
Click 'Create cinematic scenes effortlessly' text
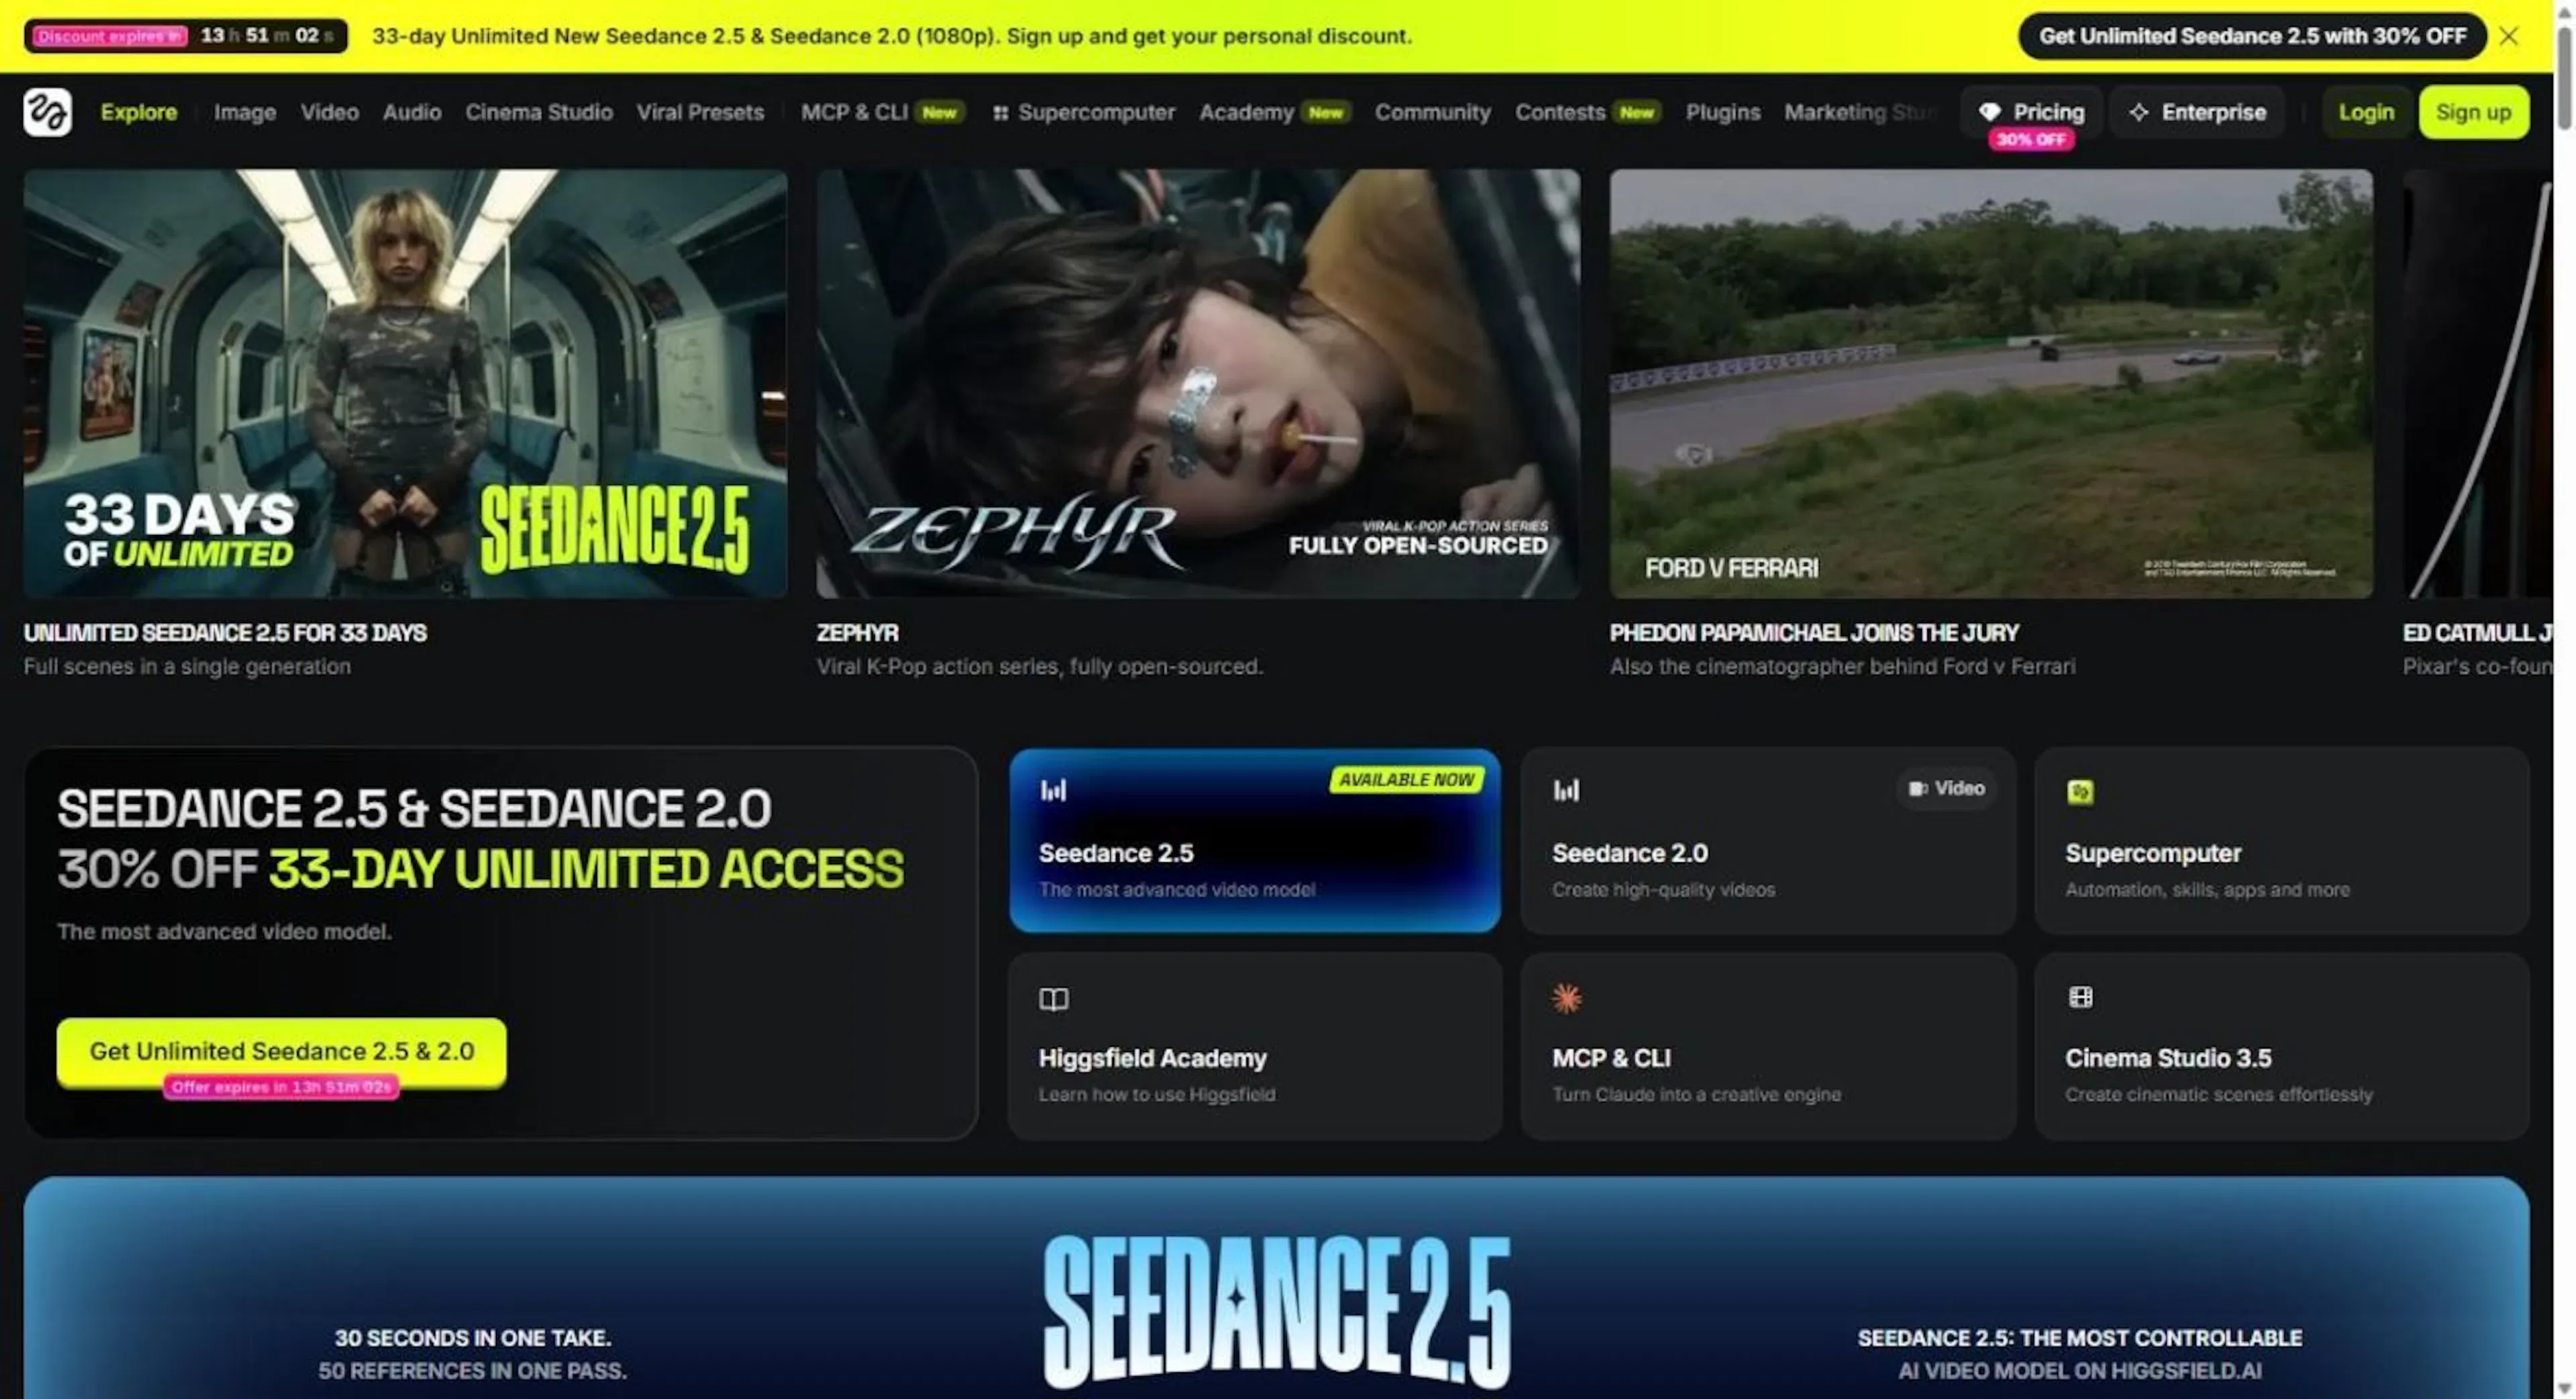point(2219,1095)
